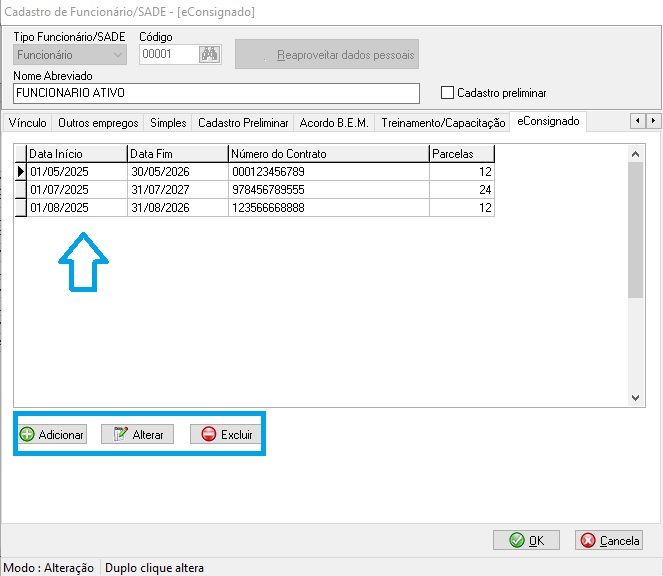Click the Alterar edit pencil icon

(x=121, y=435)
